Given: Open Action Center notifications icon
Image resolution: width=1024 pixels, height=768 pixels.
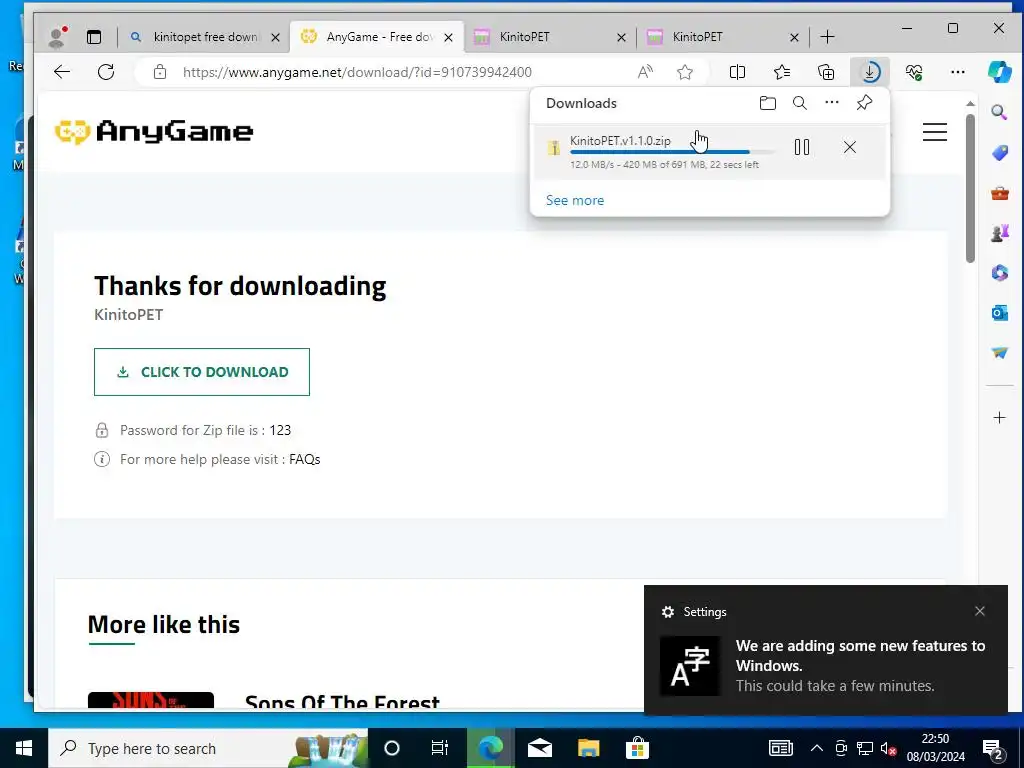Looking at the screenshot, I should [x=993, y=749].
